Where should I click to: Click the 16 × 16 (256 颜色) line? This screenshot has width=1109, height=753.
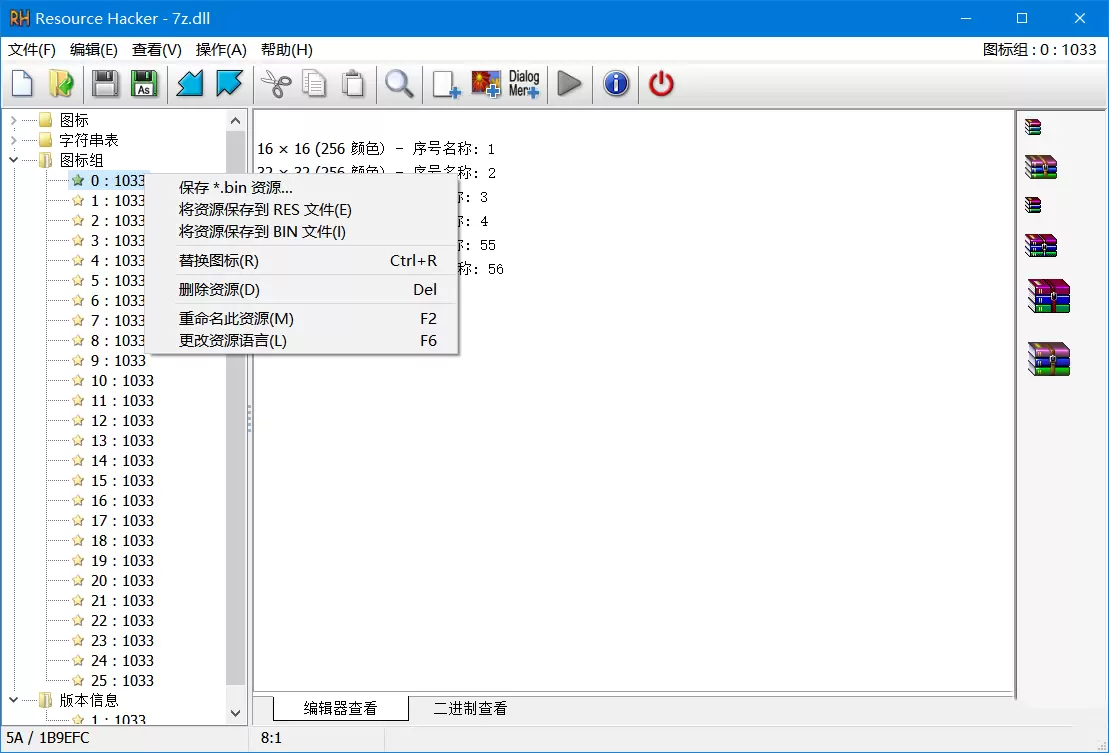[x=376, y=148]
